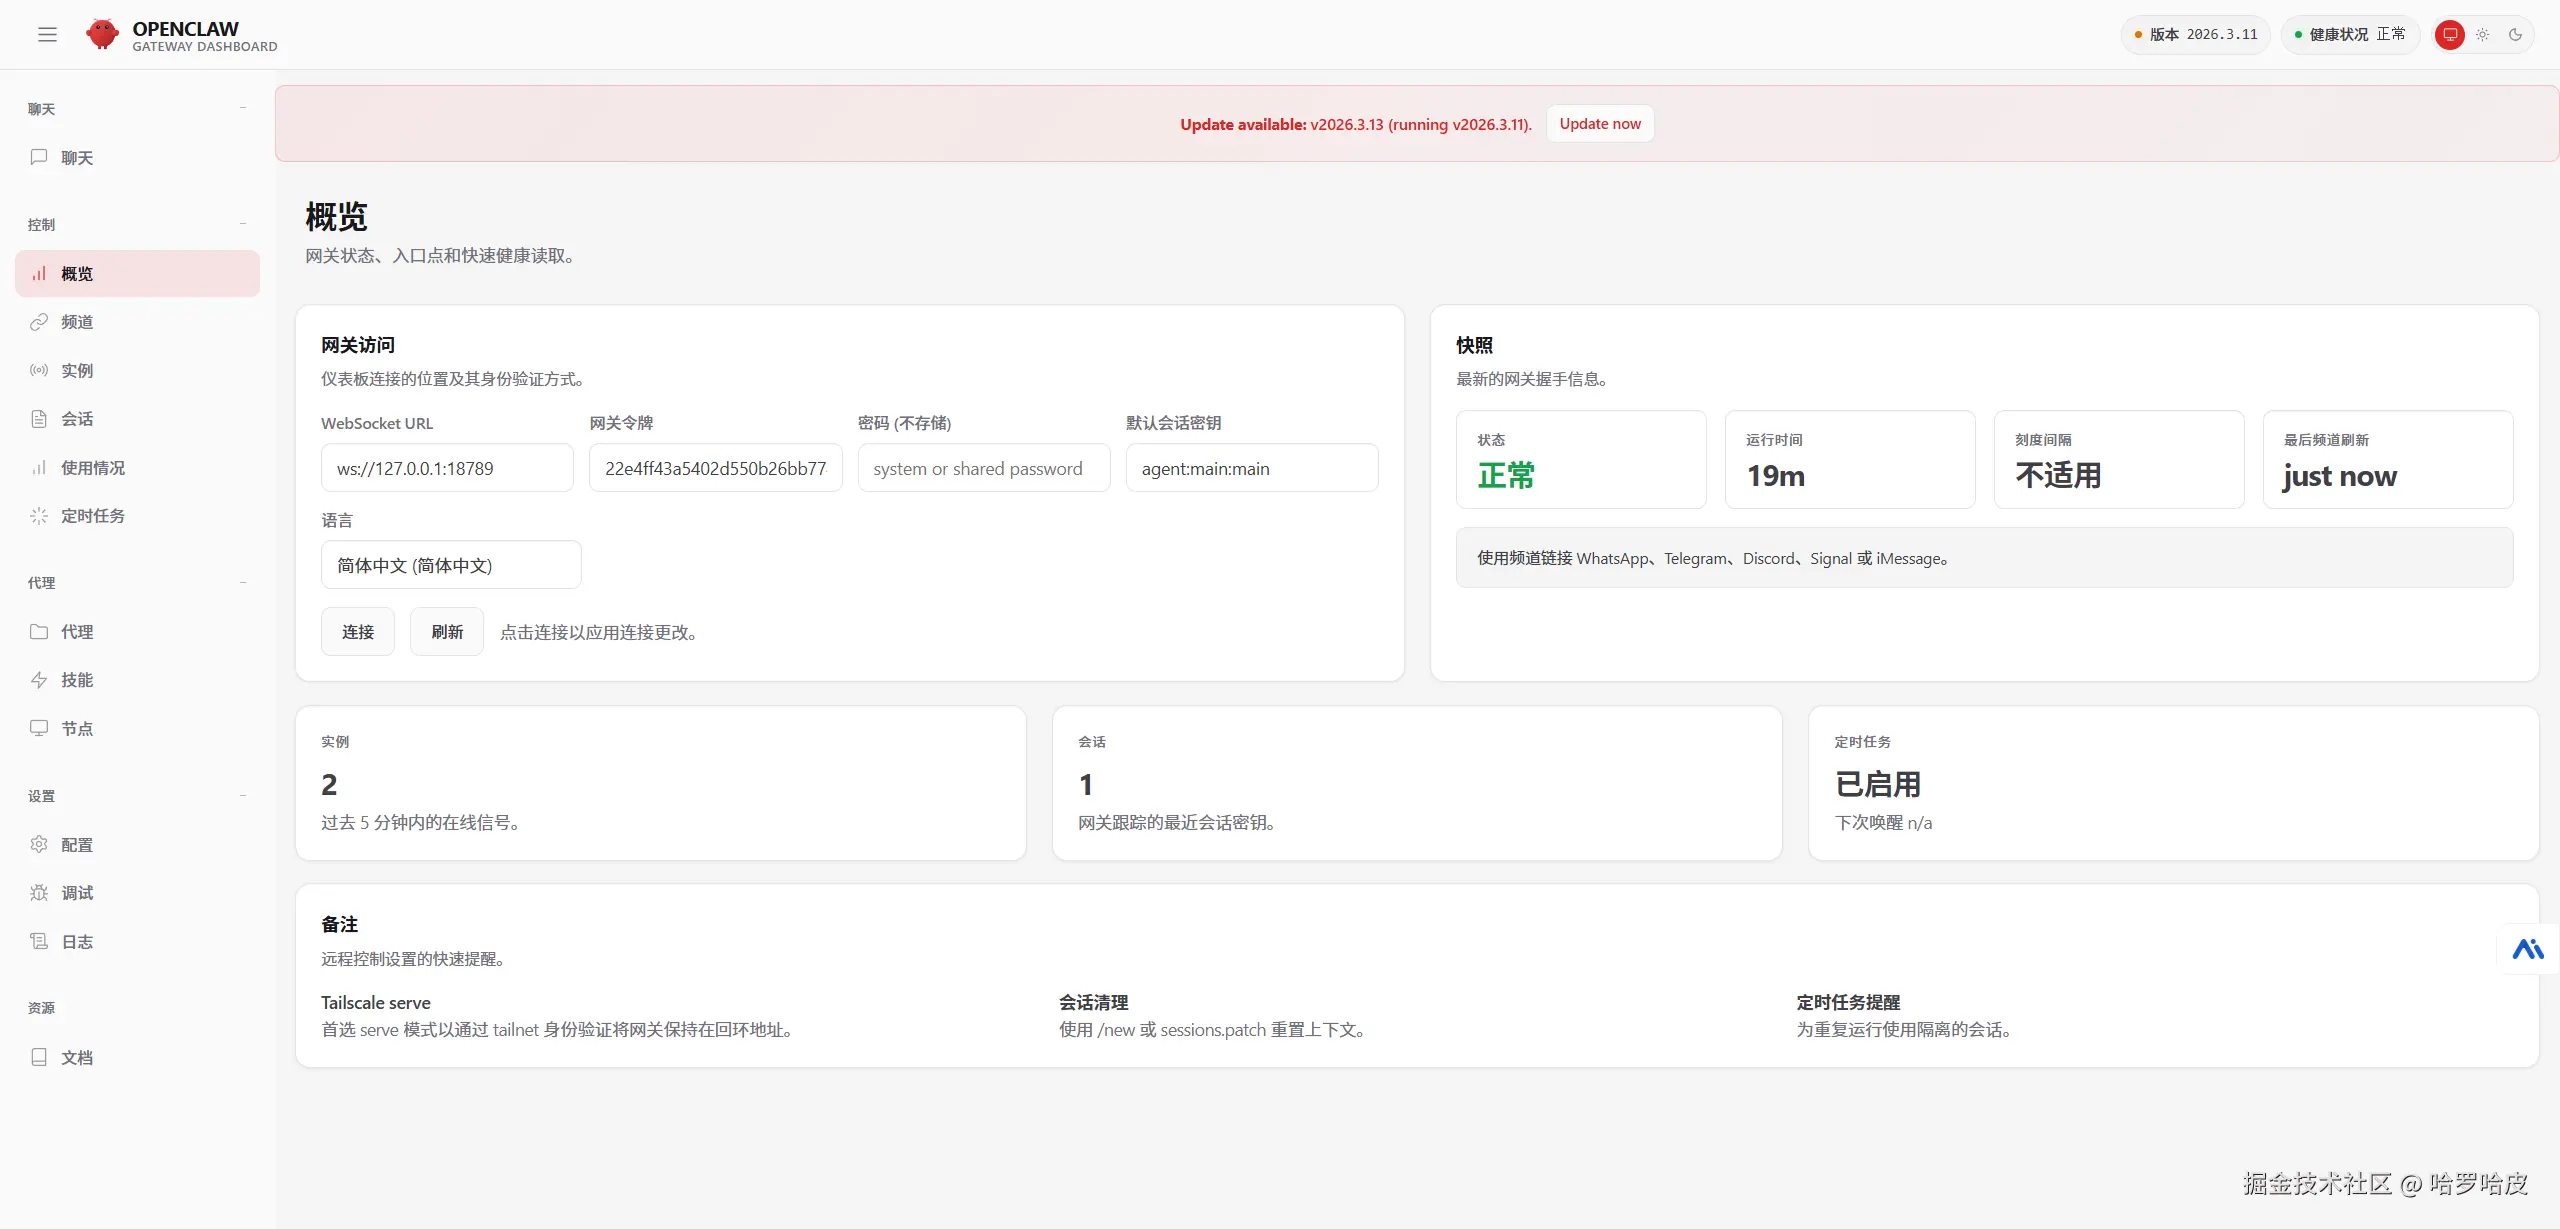Open the 技能 skills page
The height and width of the screenshot is (1229, 2560).
(x=76, y=680)
